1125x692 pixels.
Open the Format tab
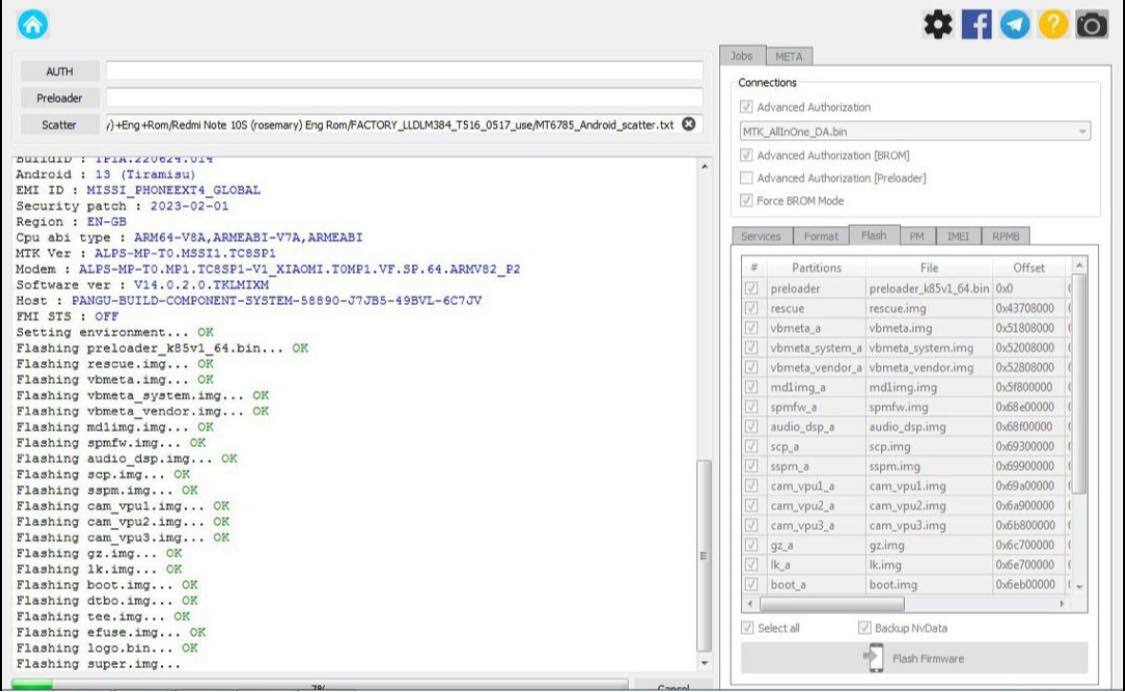(x=821, y=236)
